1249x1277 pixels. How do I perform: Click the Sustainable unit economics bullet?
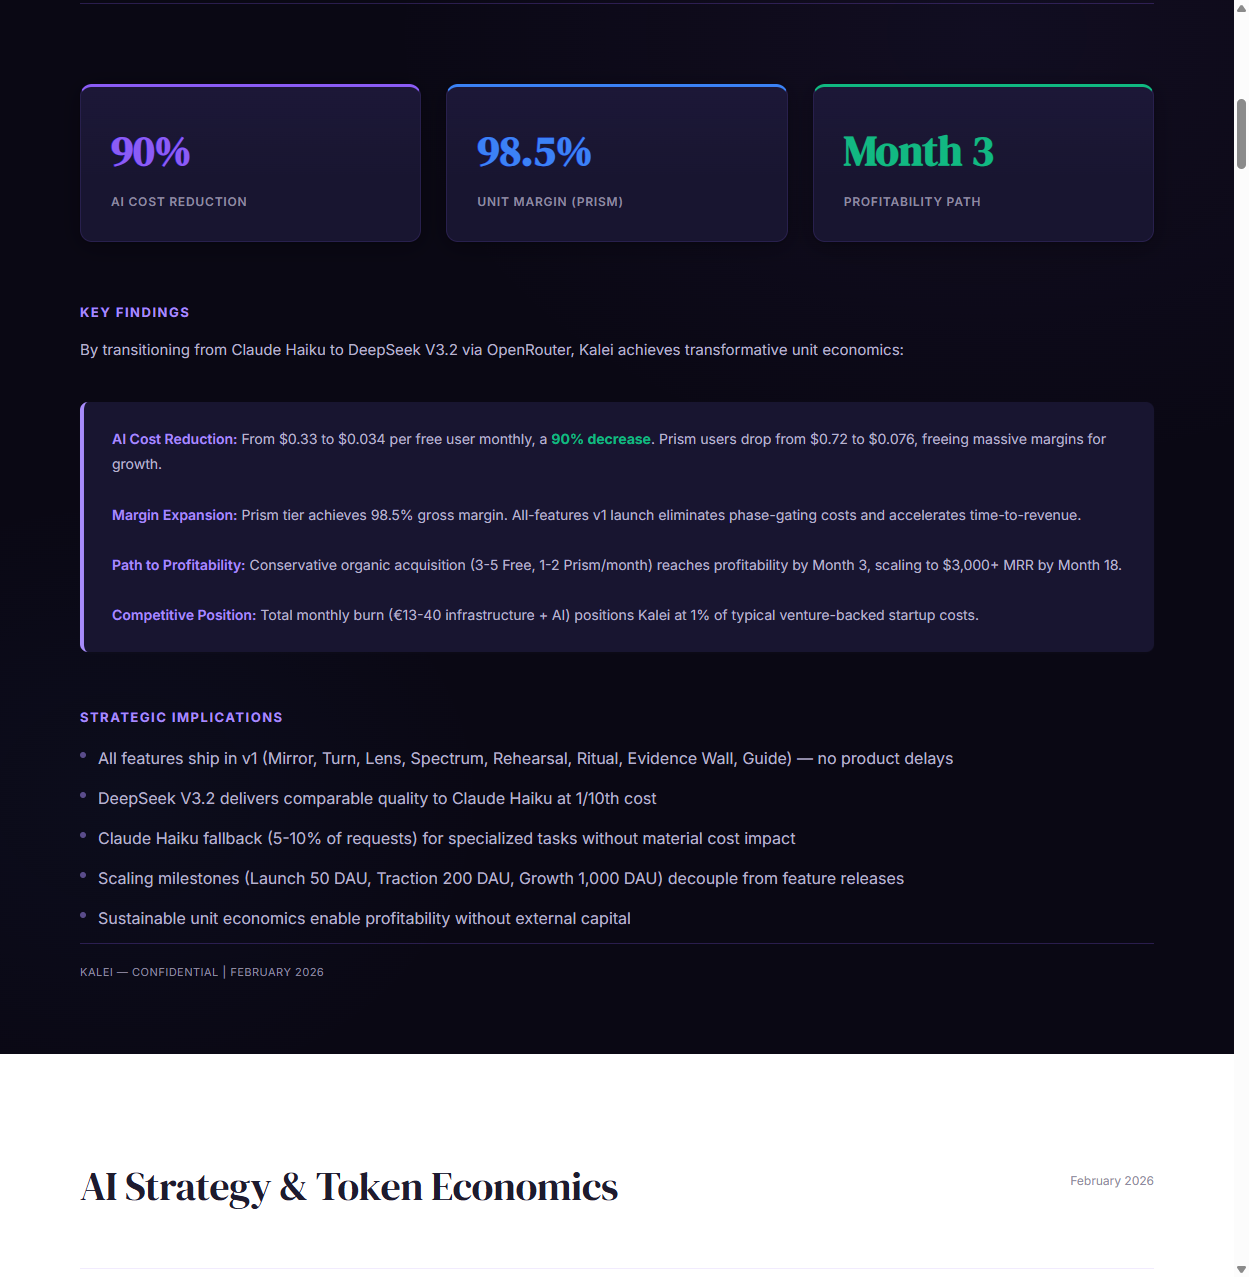[x=364, y=919]
